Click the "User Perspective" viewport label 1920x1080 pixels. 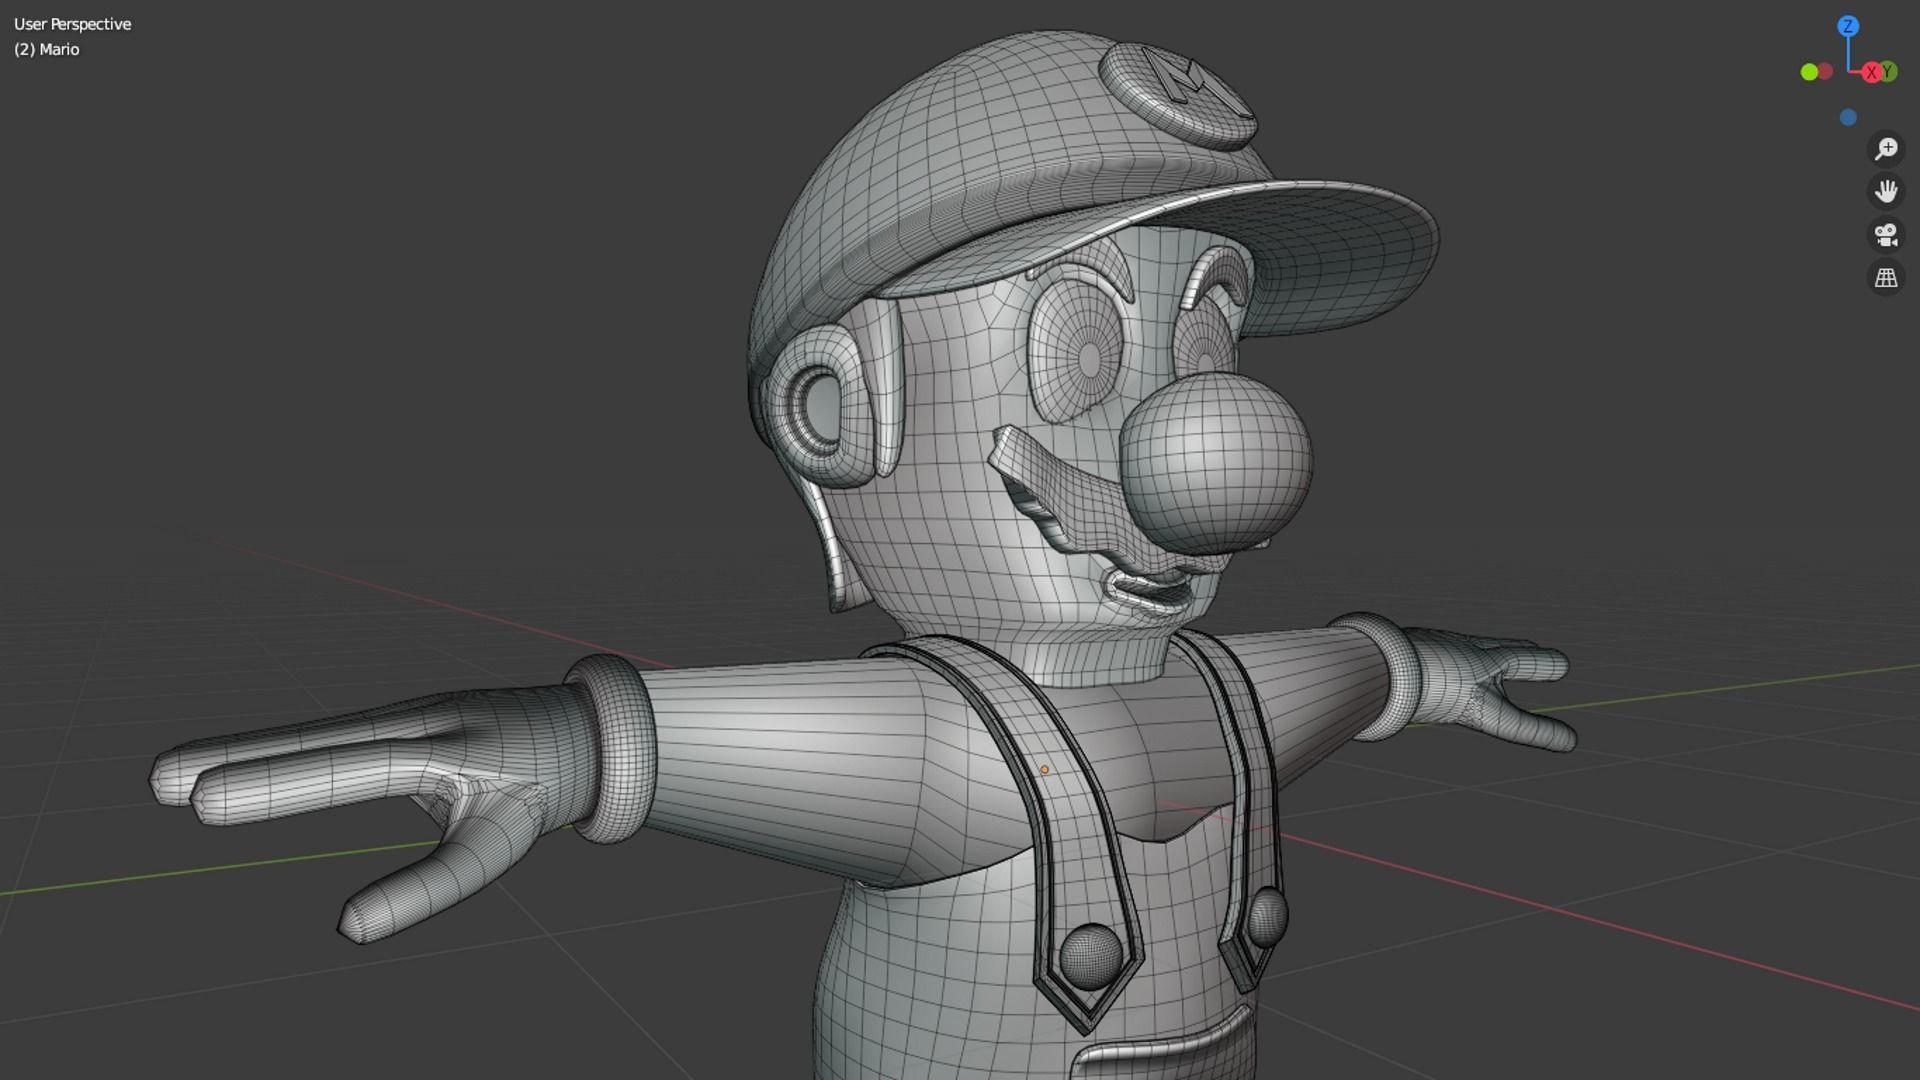72,24
